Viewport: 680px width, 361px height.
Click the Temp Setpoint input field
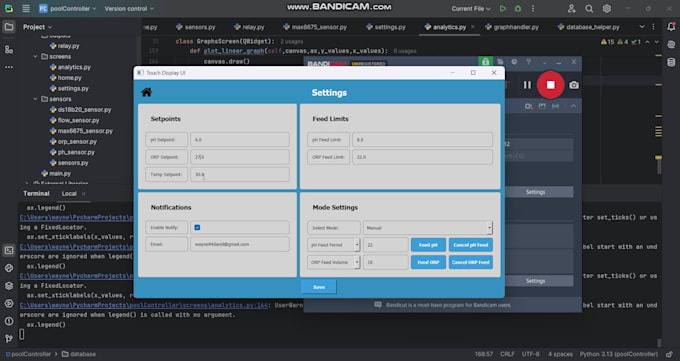pyautogui.click(x=240, y=174)
